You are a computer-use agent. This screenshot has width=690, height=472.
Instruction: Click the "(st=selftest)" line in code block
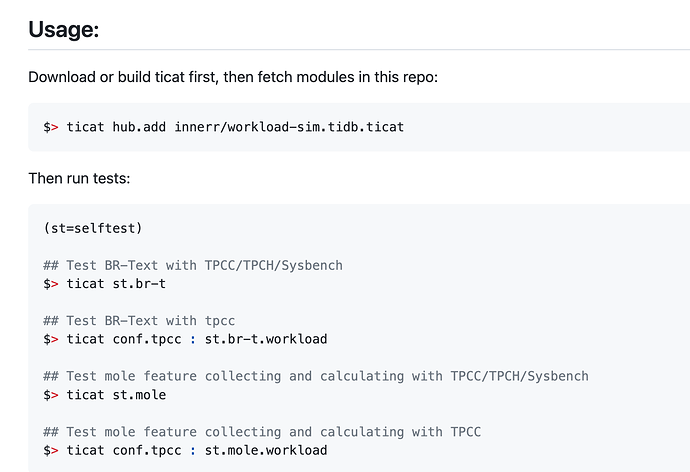[93, 228]
